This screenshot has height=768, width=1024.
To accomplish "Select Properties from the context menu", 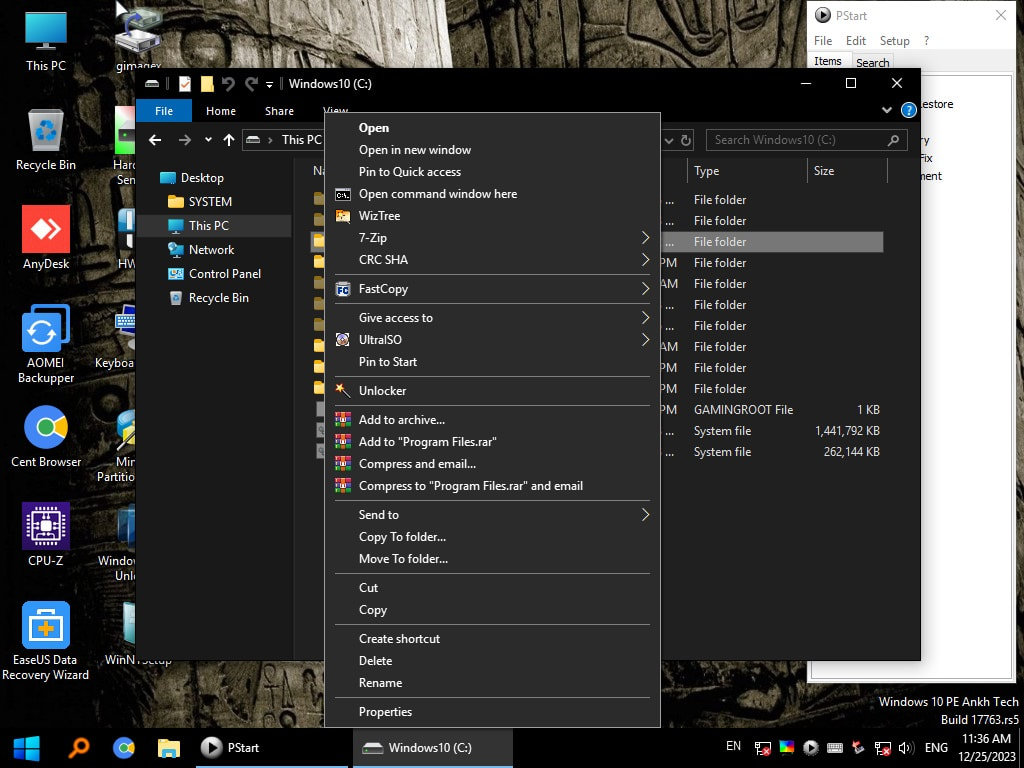I will pos(385,712).
